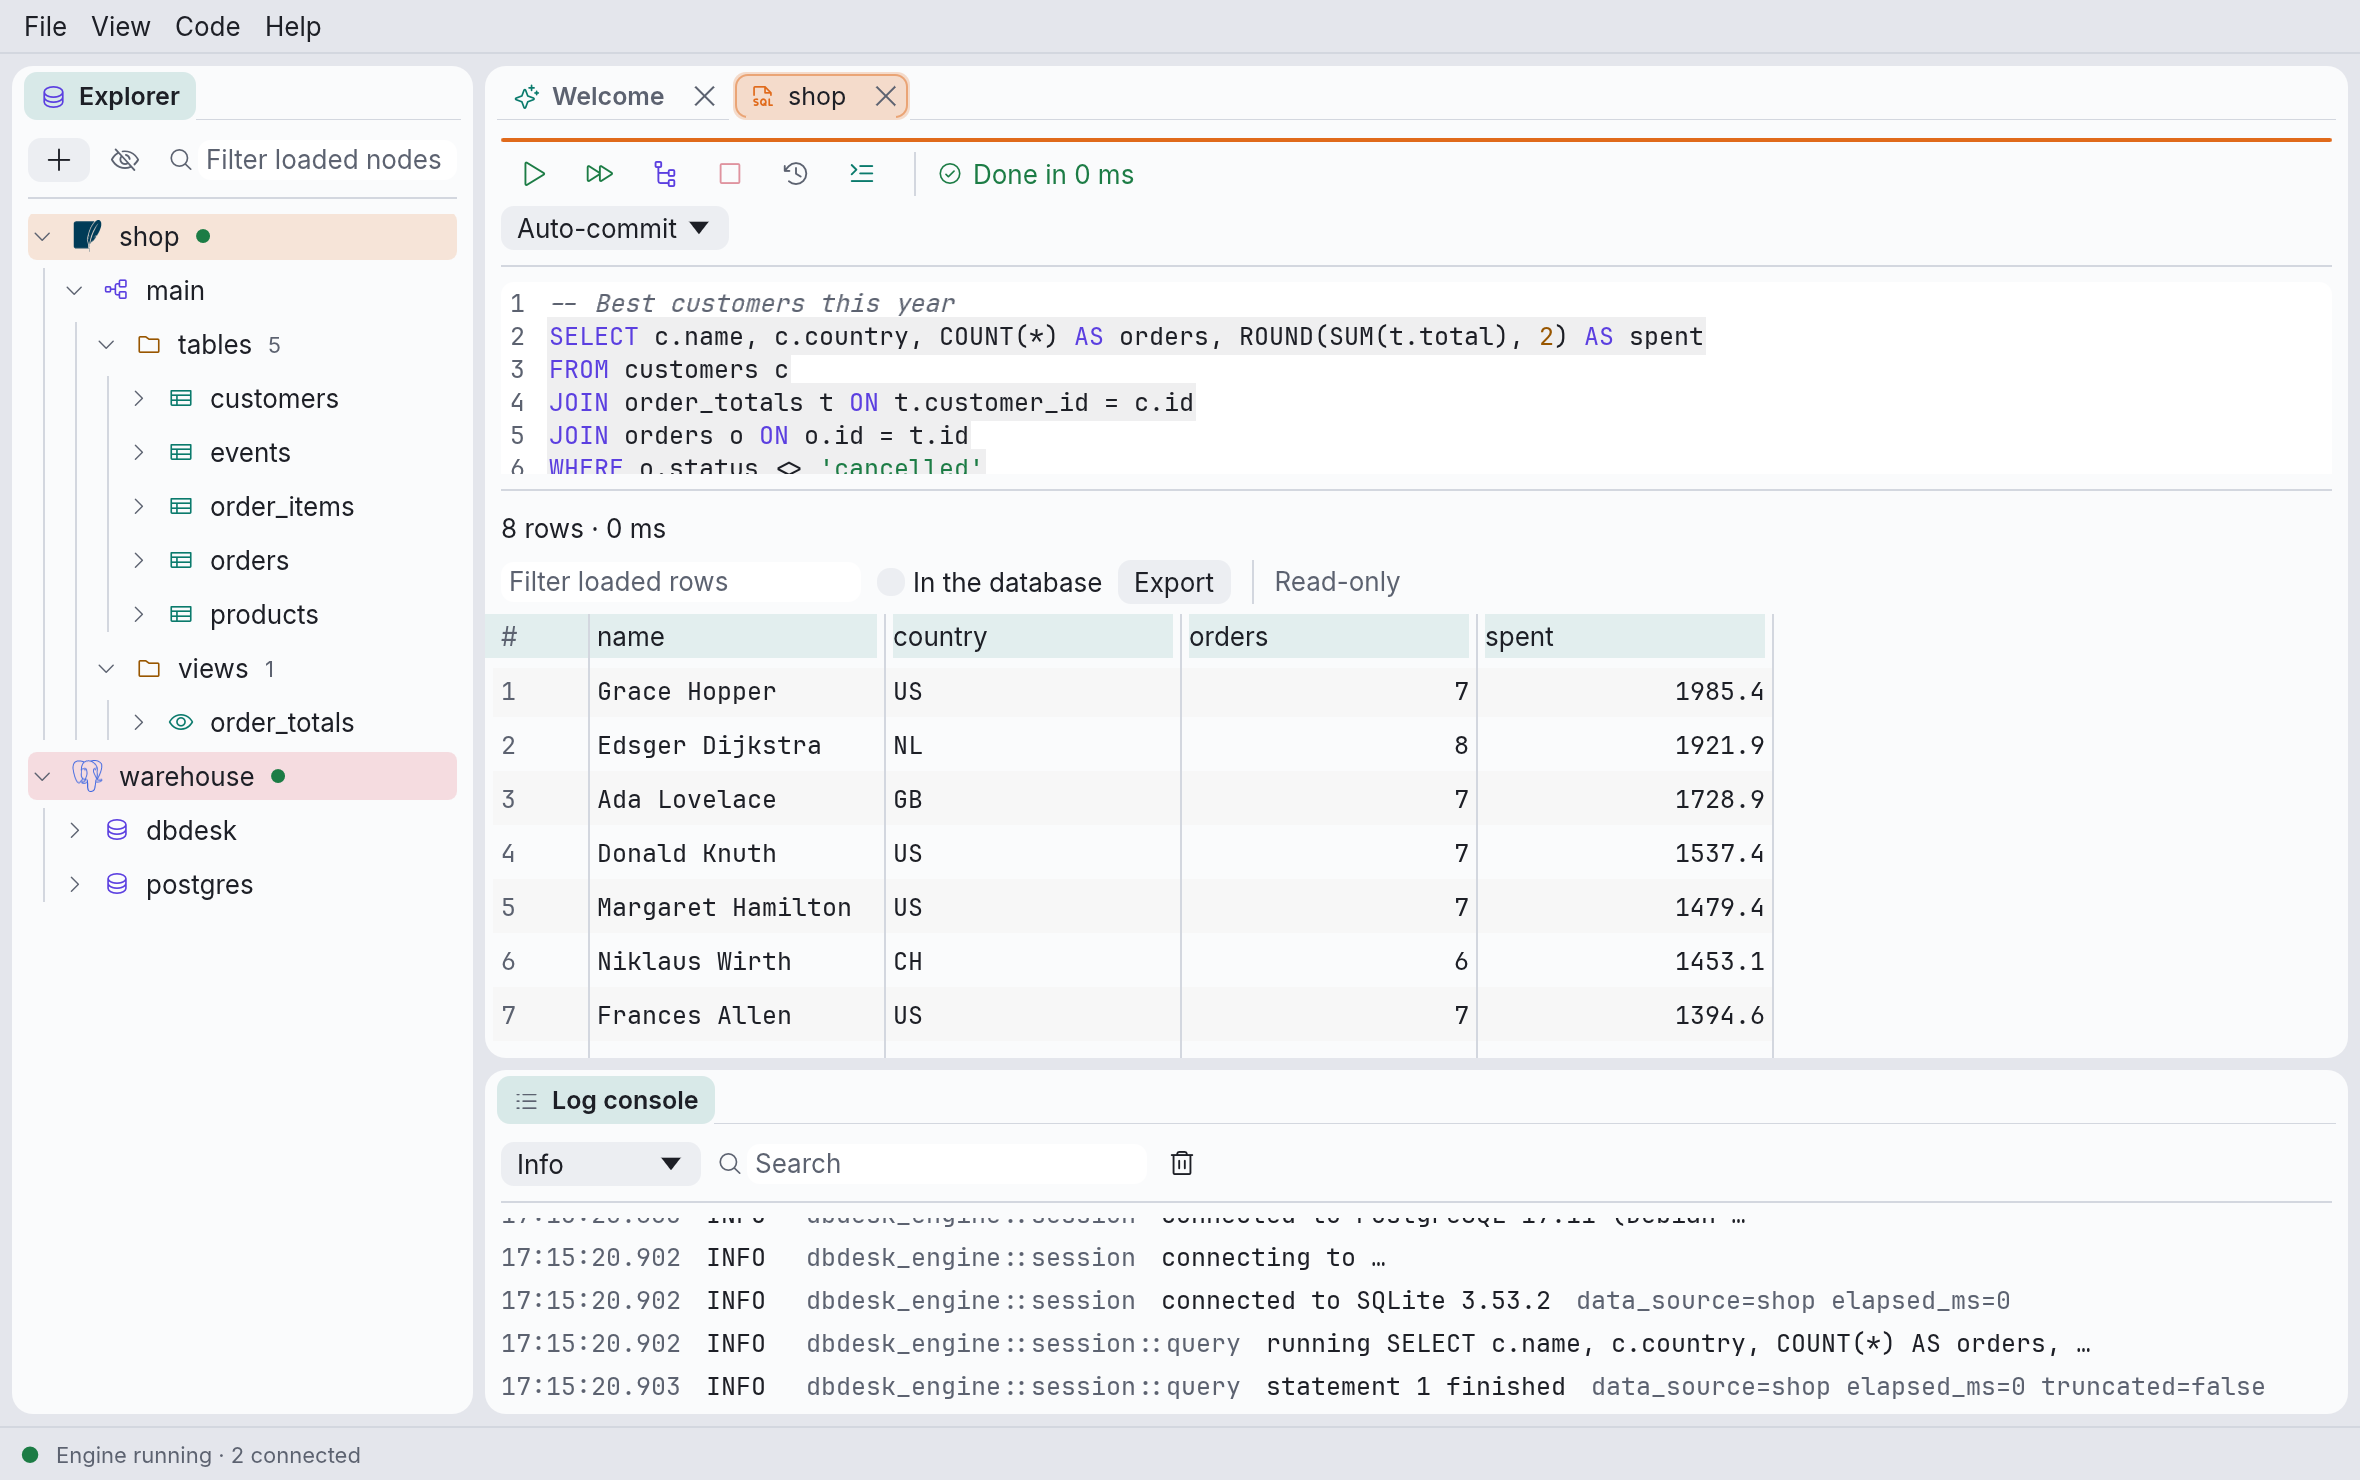Toggle hidden nodes visibility in Explorer
Viewport: 2360px width, 1480px height.
[x=125, y=160]
